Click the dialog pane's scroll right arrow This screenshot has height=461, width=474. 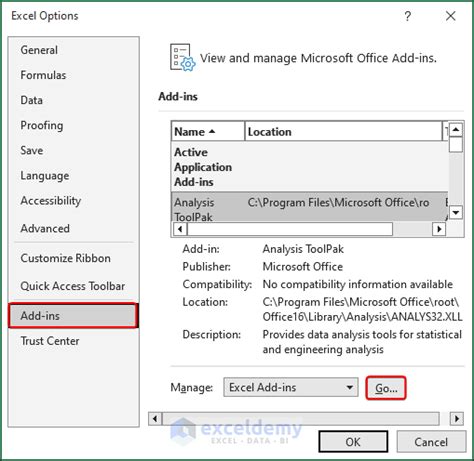pos(457,418)
